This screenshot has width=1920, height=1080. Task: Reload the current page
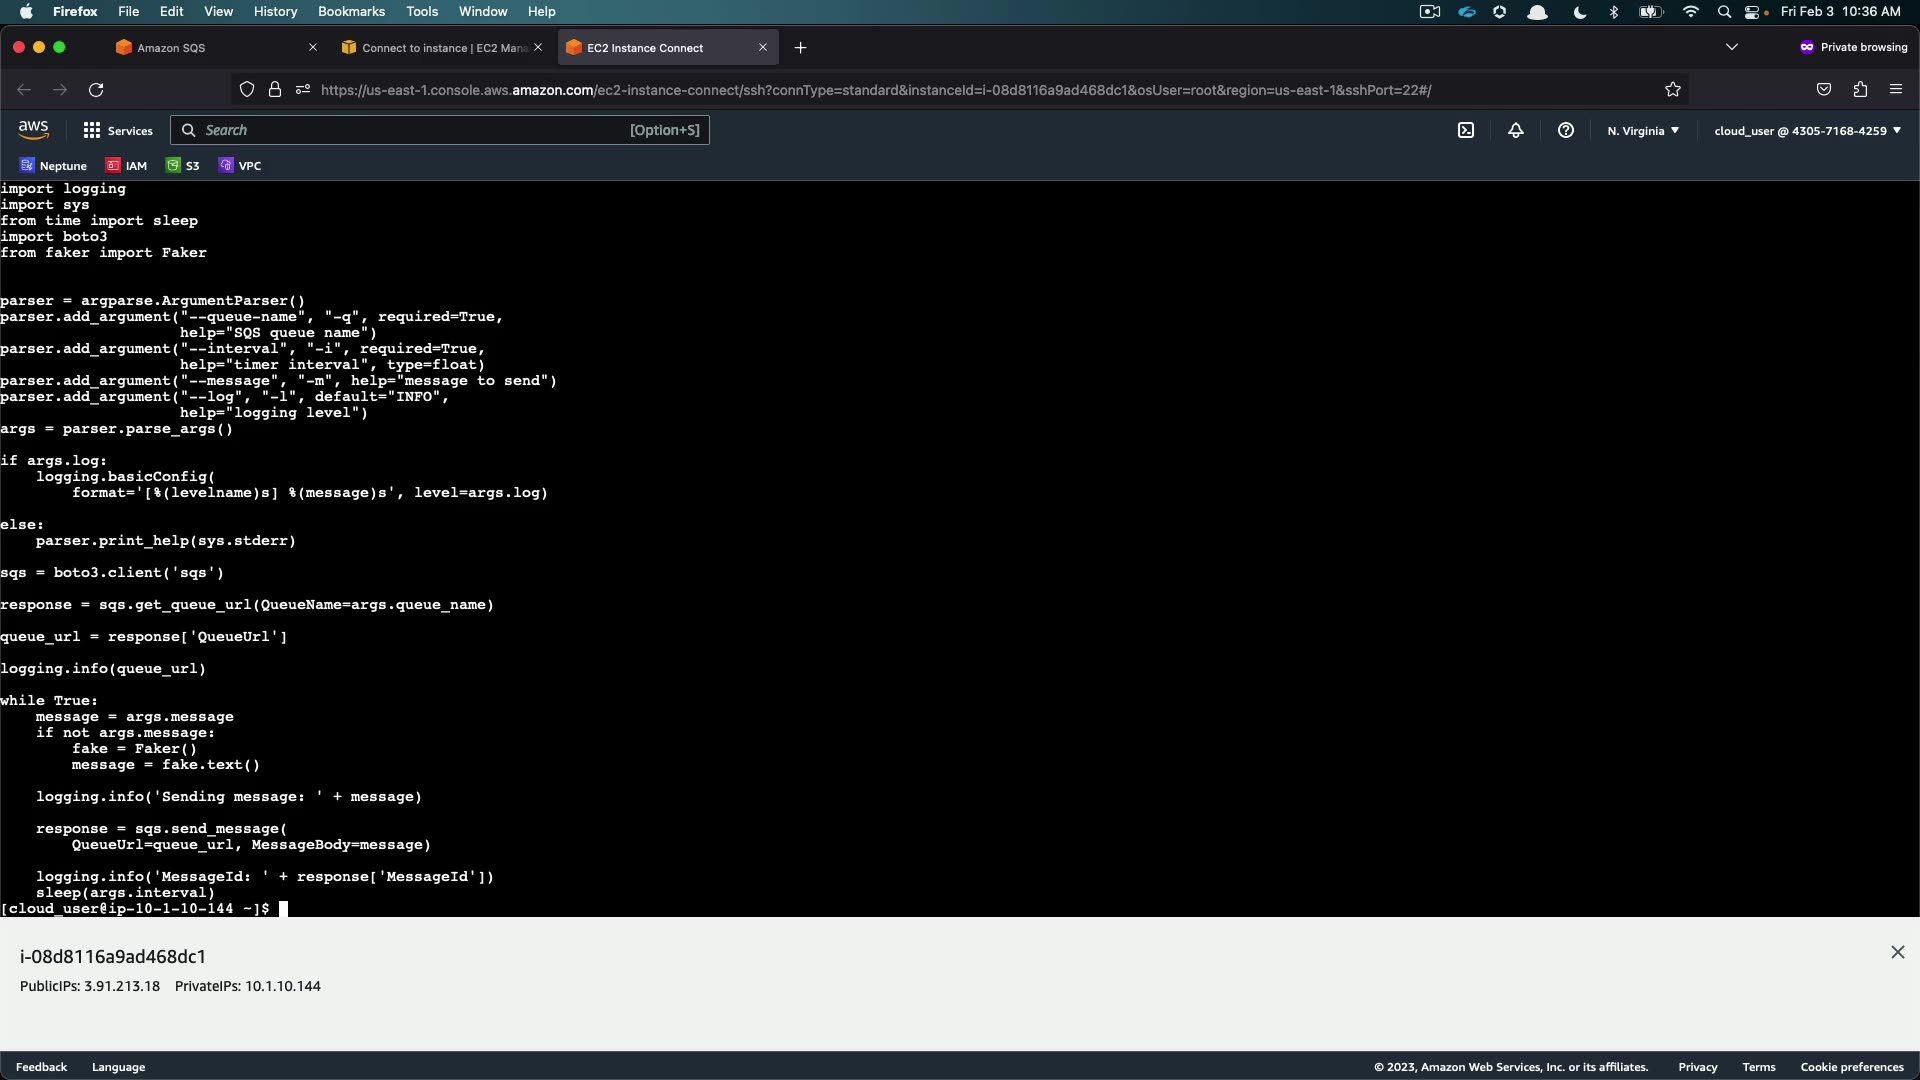(x=96, y=90)
